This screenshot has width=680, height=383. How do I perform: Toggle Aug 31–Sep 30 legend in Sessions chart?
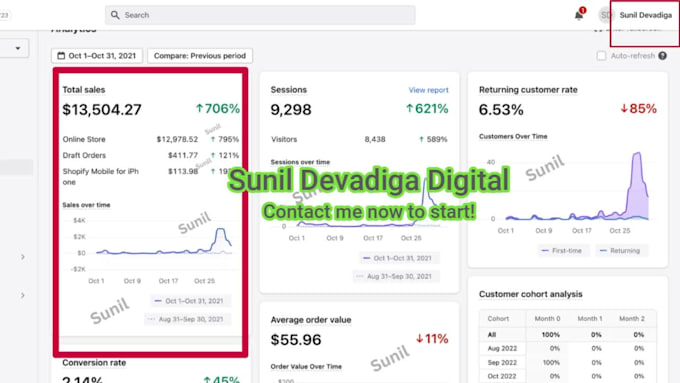click(396, 276)
